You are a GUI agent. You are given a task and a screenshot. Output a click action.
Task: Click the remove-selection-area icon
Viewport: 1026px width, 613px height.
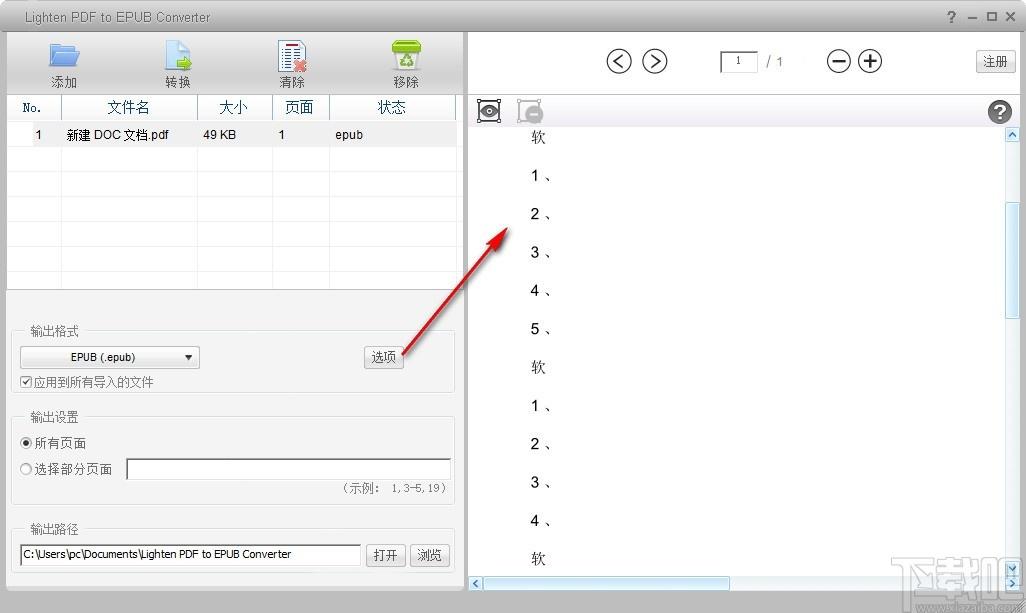point(529,111)
